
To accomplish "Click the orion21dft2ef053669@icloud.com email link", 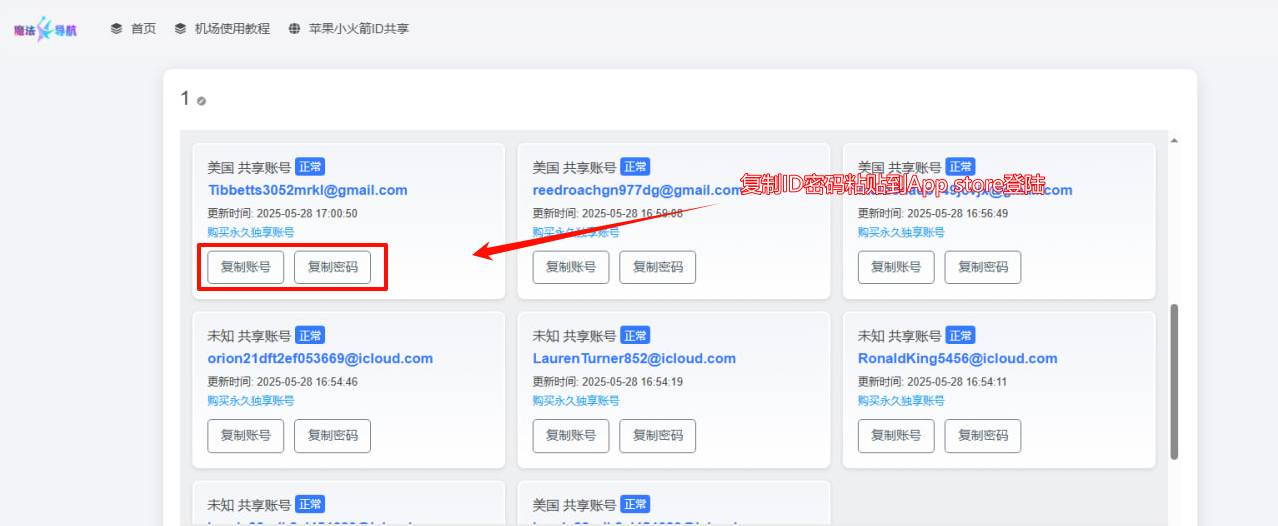I will pyautogui.click(x=320, y=358).
